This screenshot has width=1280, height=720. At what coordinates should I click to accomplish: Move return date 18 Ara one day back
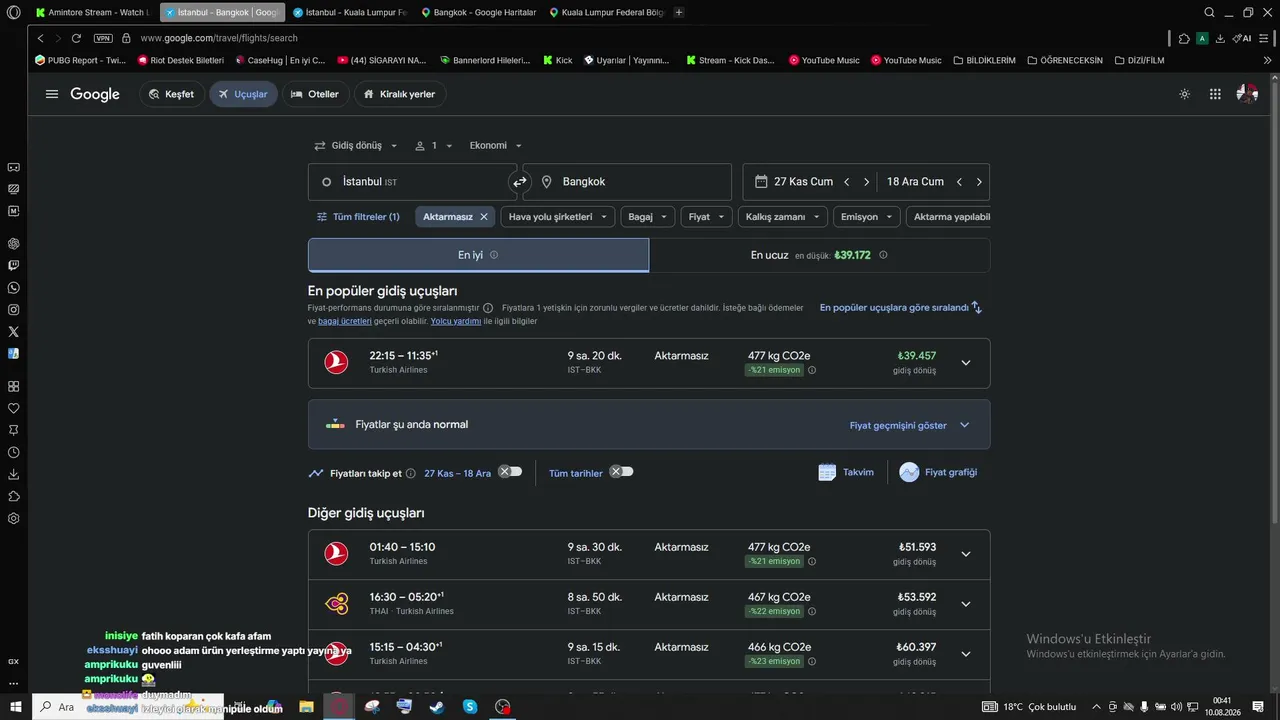(959, 182)
